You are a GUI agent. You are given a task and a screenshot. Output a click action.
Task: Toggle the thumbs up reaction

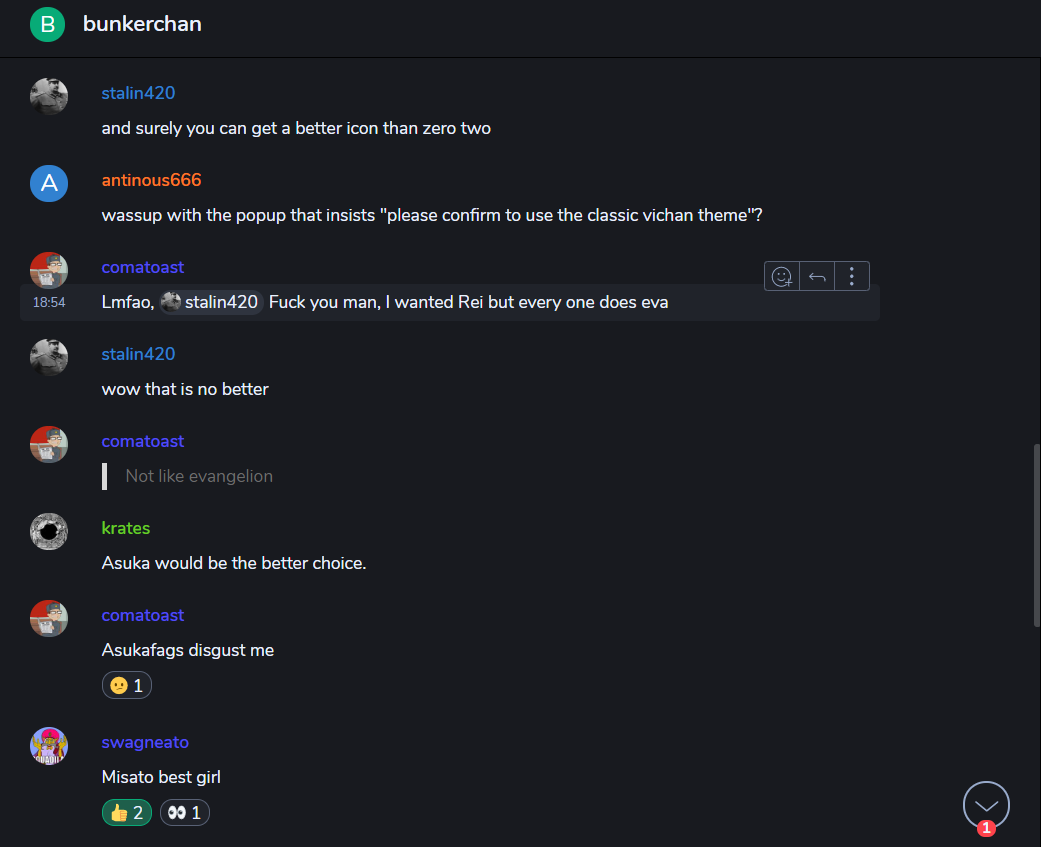[127, 812]
